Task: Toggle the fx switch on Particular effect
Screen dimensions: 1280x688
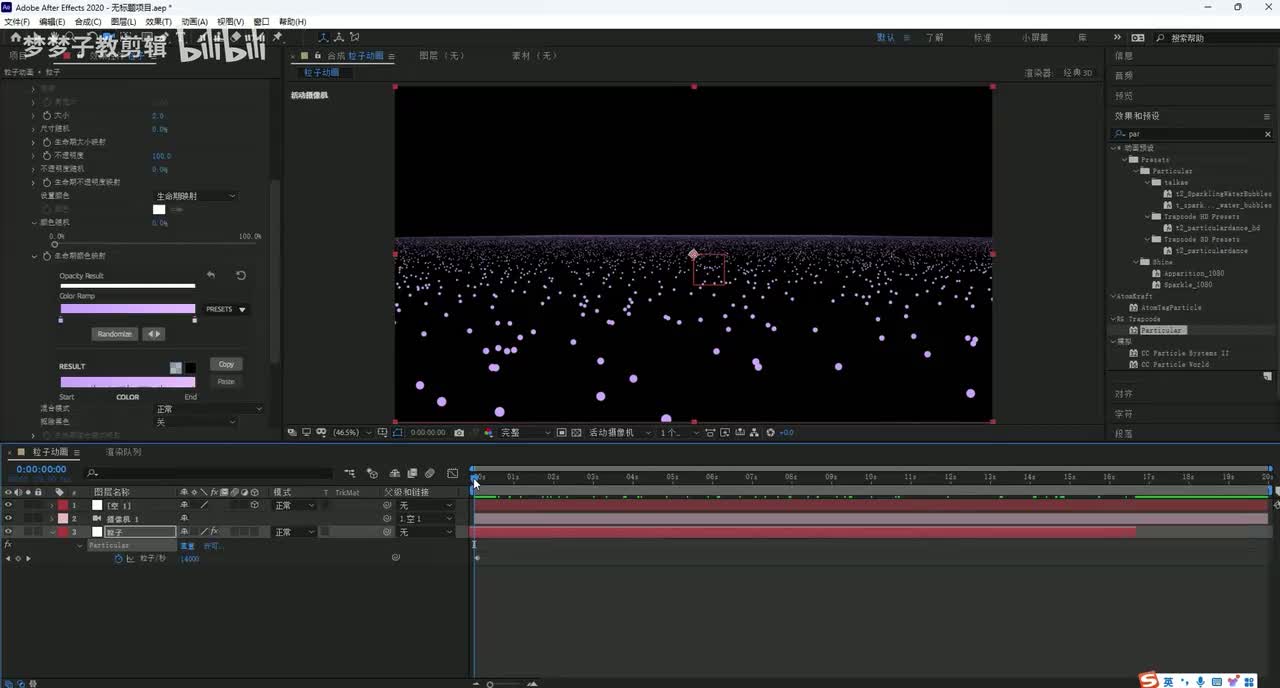Action: [x=8, y=546]
